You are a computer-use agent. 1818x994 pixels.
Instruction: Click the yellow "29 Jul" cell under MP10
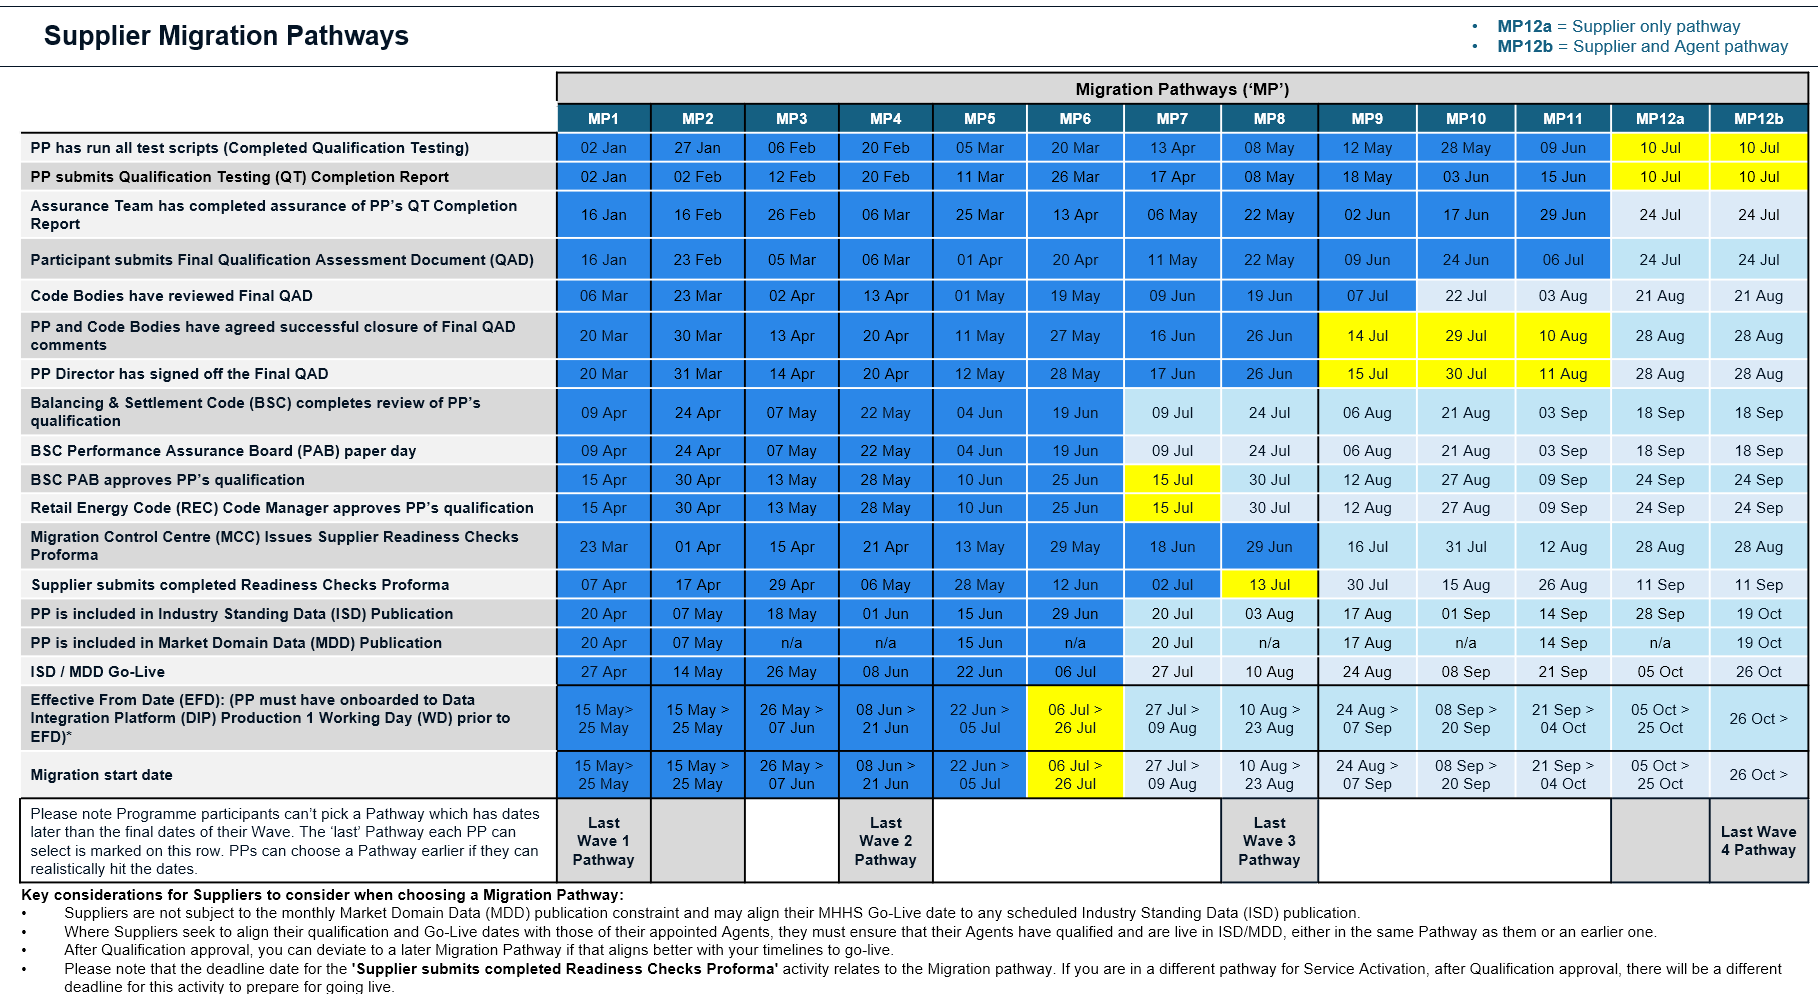[x=1466, y=336]
